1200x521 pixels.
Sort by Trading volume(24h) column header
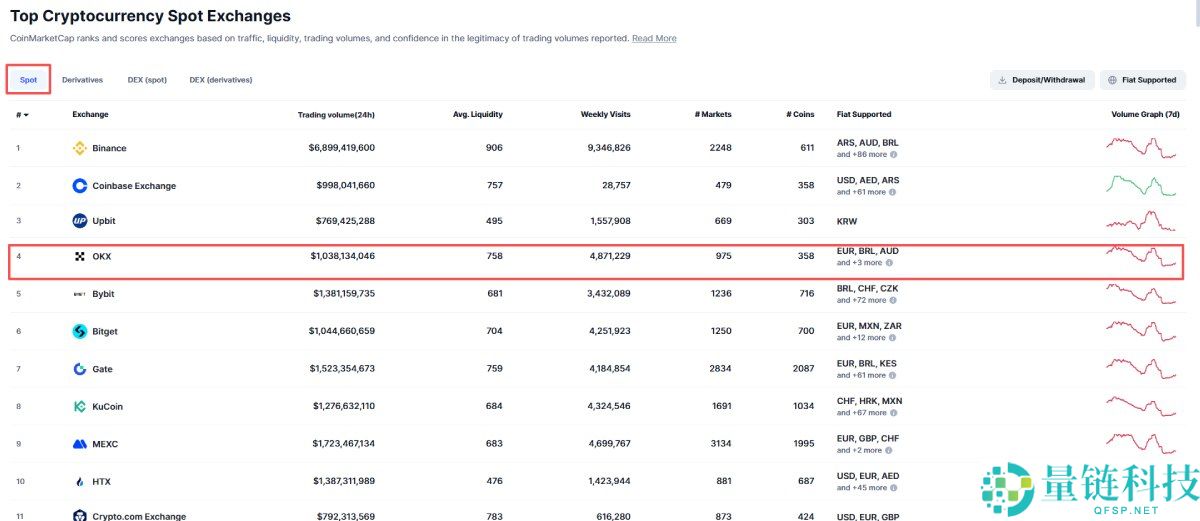click(x=336, y=114)
